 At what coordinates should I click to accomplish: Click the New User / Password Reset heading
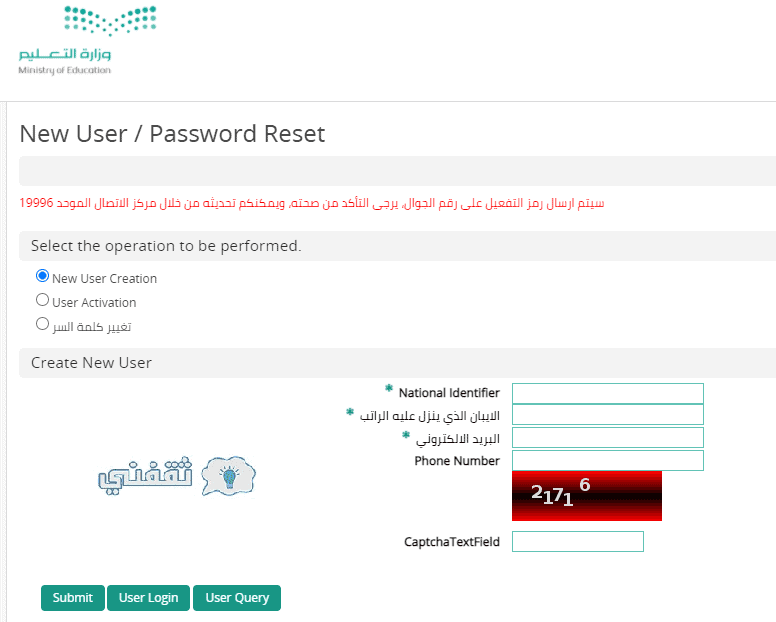[x=172, y=134]
